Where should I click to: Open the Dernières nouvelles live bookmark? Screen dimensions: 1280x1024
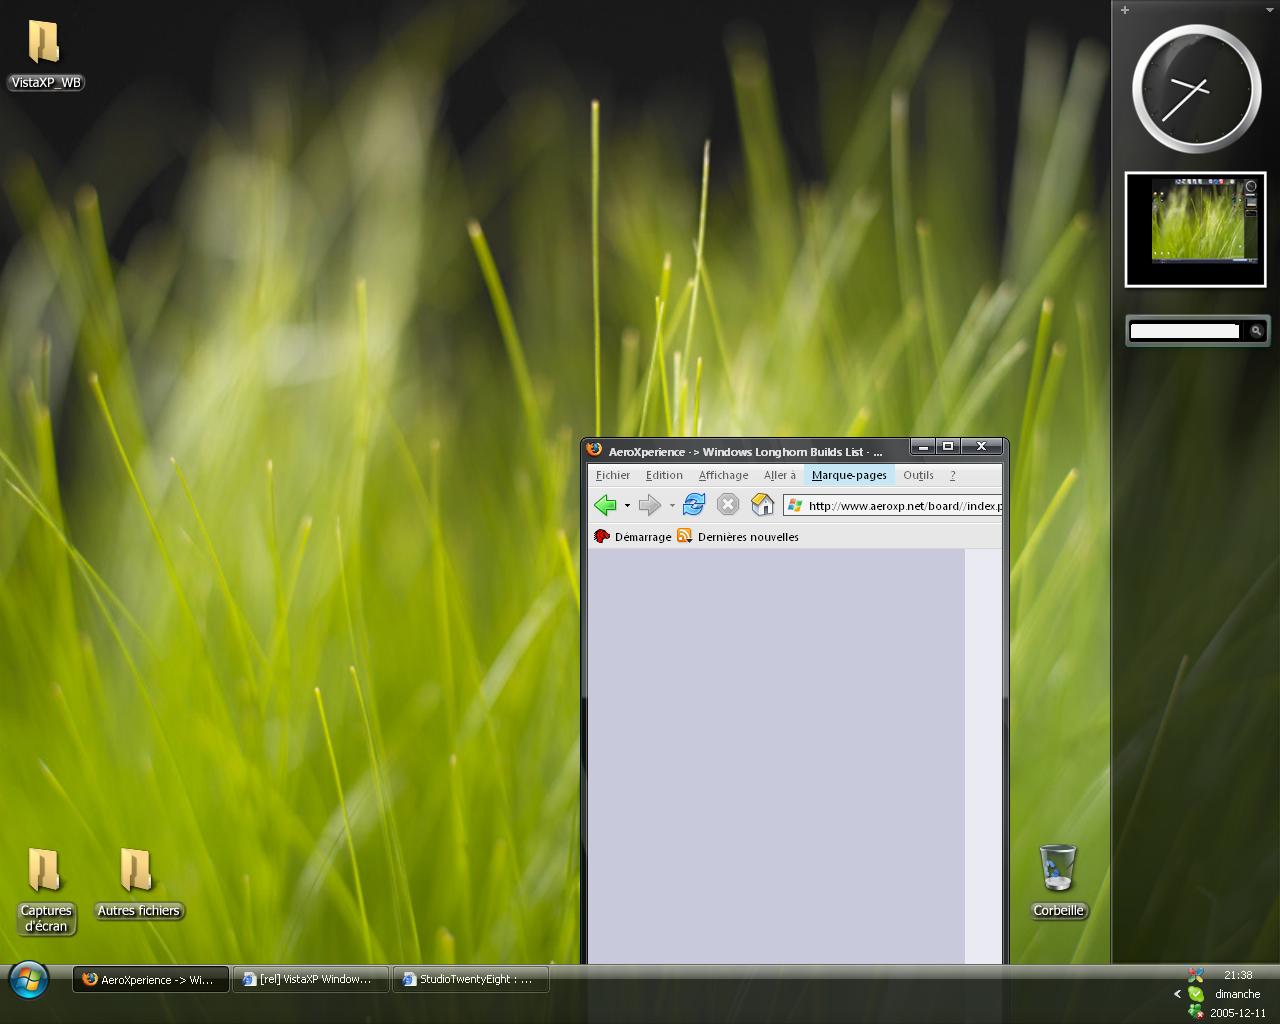[747, 537]
